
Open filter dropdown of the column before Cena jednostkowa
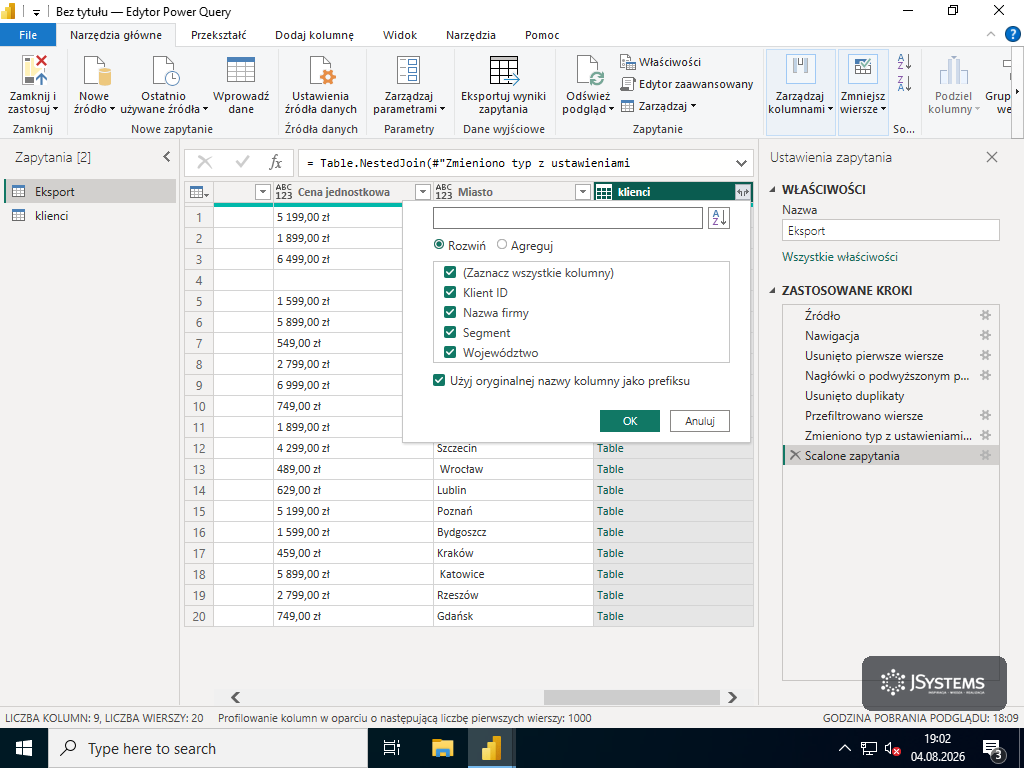[x=263, y=192]
